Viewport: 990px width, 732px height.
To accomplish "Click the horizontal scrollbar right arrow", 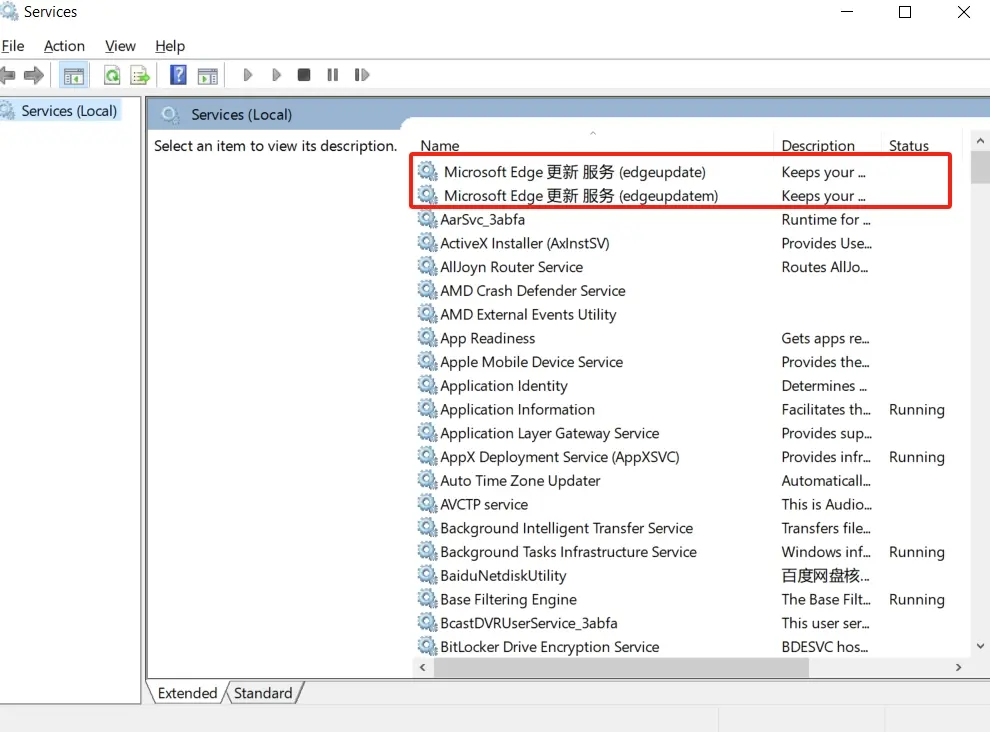I will pos(958,668).
